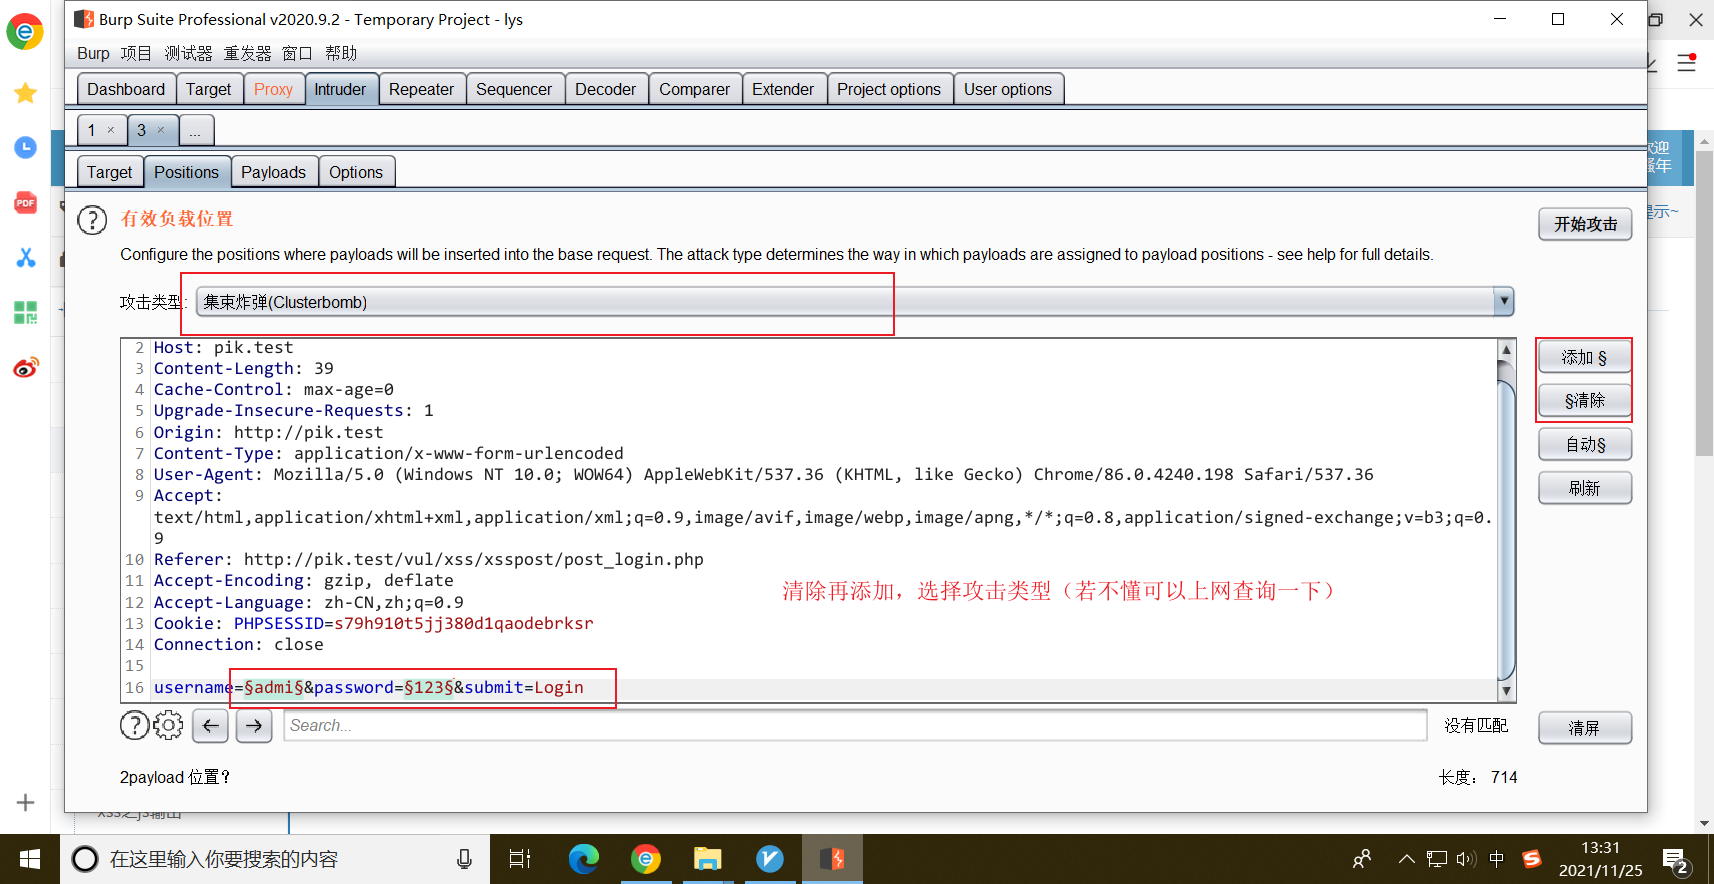The height and width of the screenshot is (884, 1714).
Task: Open the help icon beside 有效负载位置
Action: click(92, 220)
